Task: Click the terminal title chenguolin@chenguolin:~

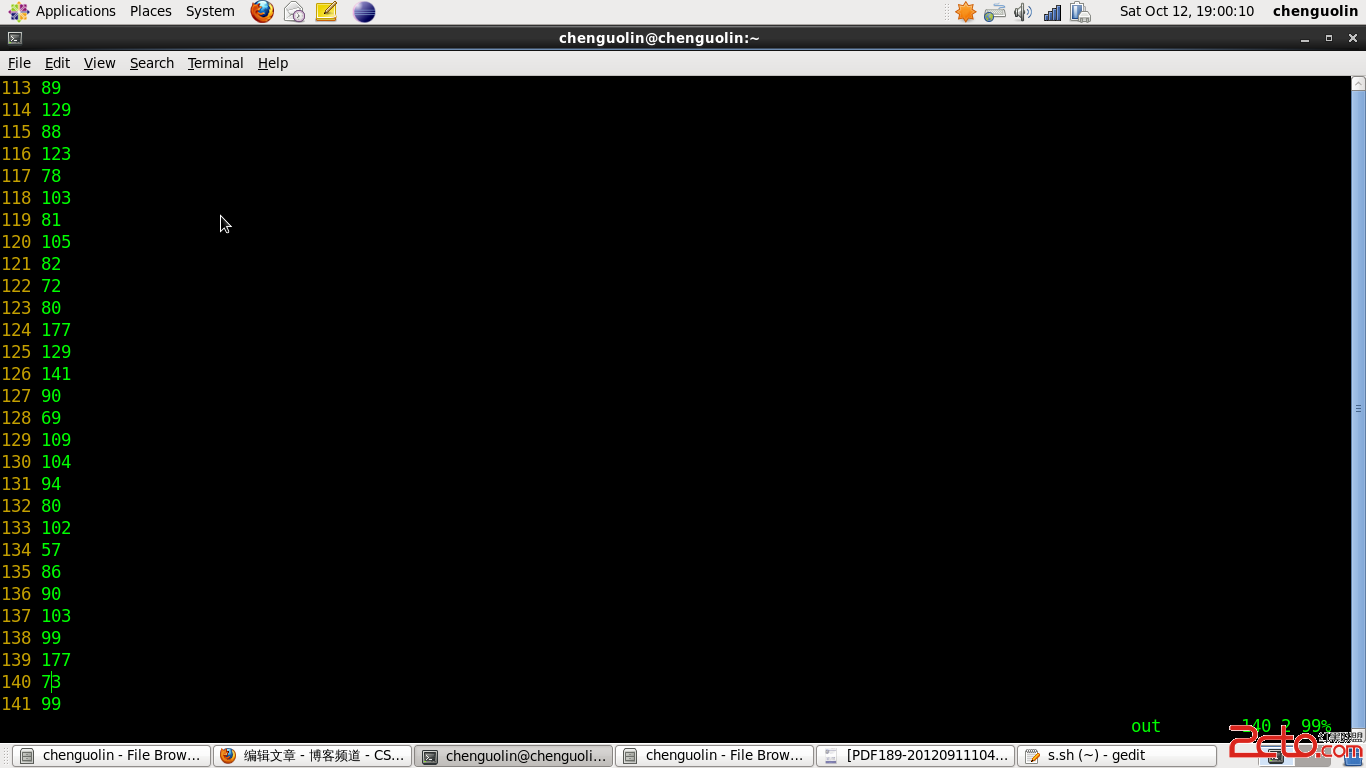Action: click(x=659, y=38)
